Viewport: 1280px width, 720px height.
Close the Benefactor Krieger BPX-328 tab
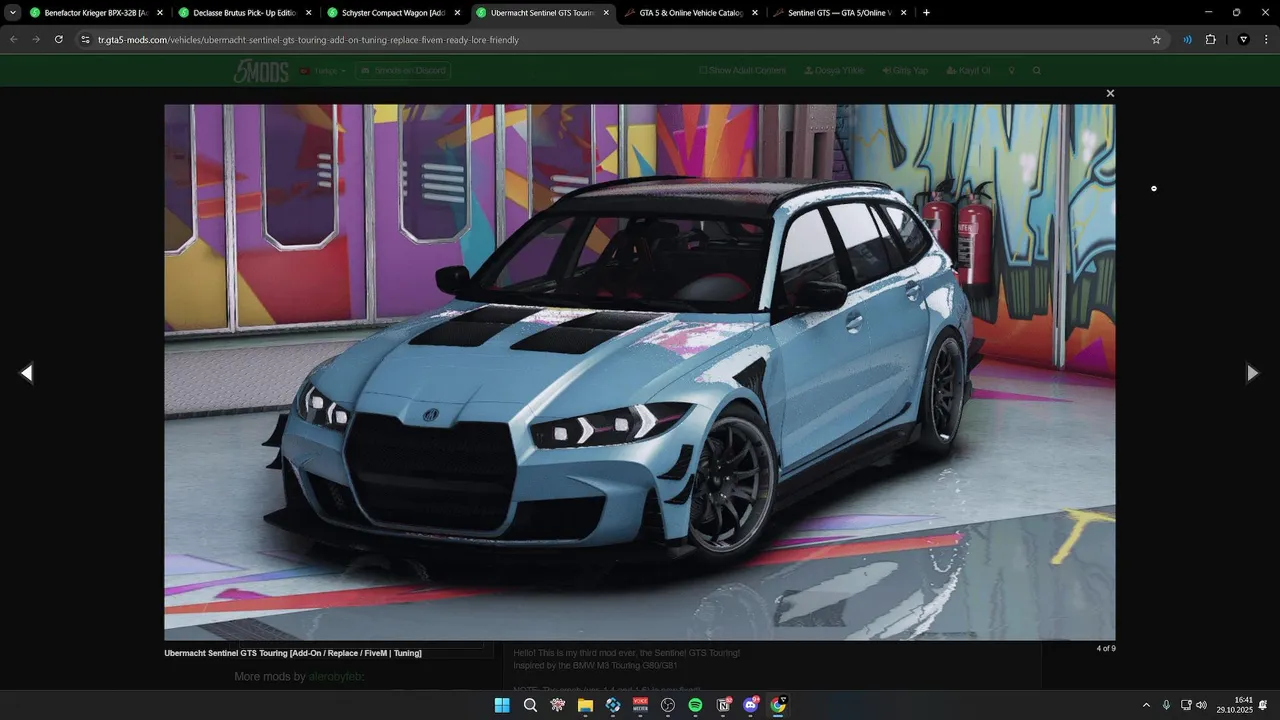160,13
